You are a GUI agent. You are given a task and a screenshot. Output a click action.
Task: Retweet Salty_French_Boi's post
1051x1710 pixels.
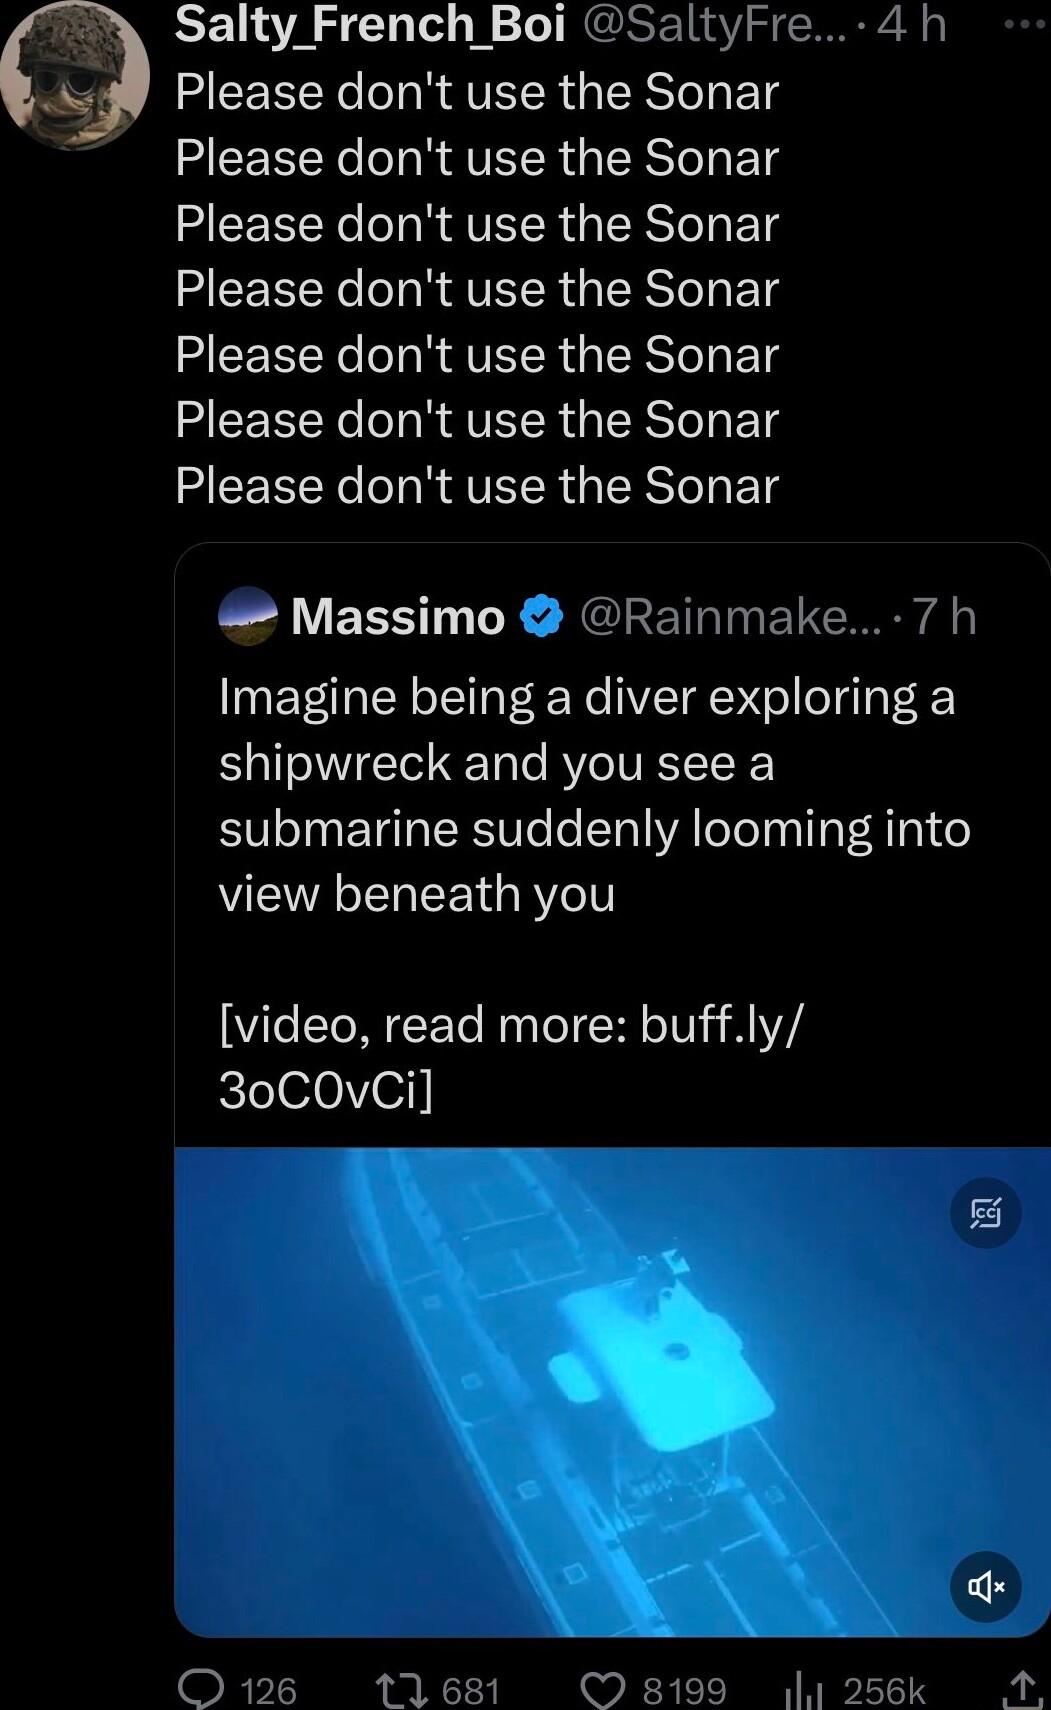coord(400,1687)
